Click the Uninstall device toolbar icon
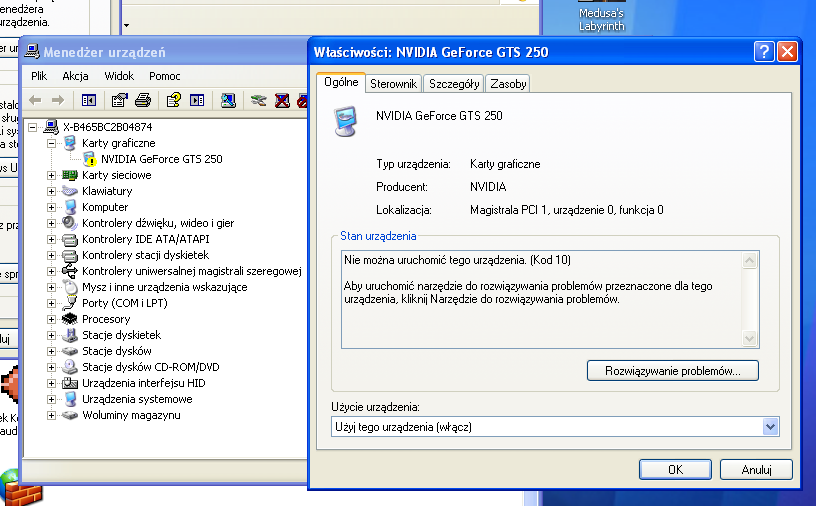816x506 pixels. click(282, 100)
